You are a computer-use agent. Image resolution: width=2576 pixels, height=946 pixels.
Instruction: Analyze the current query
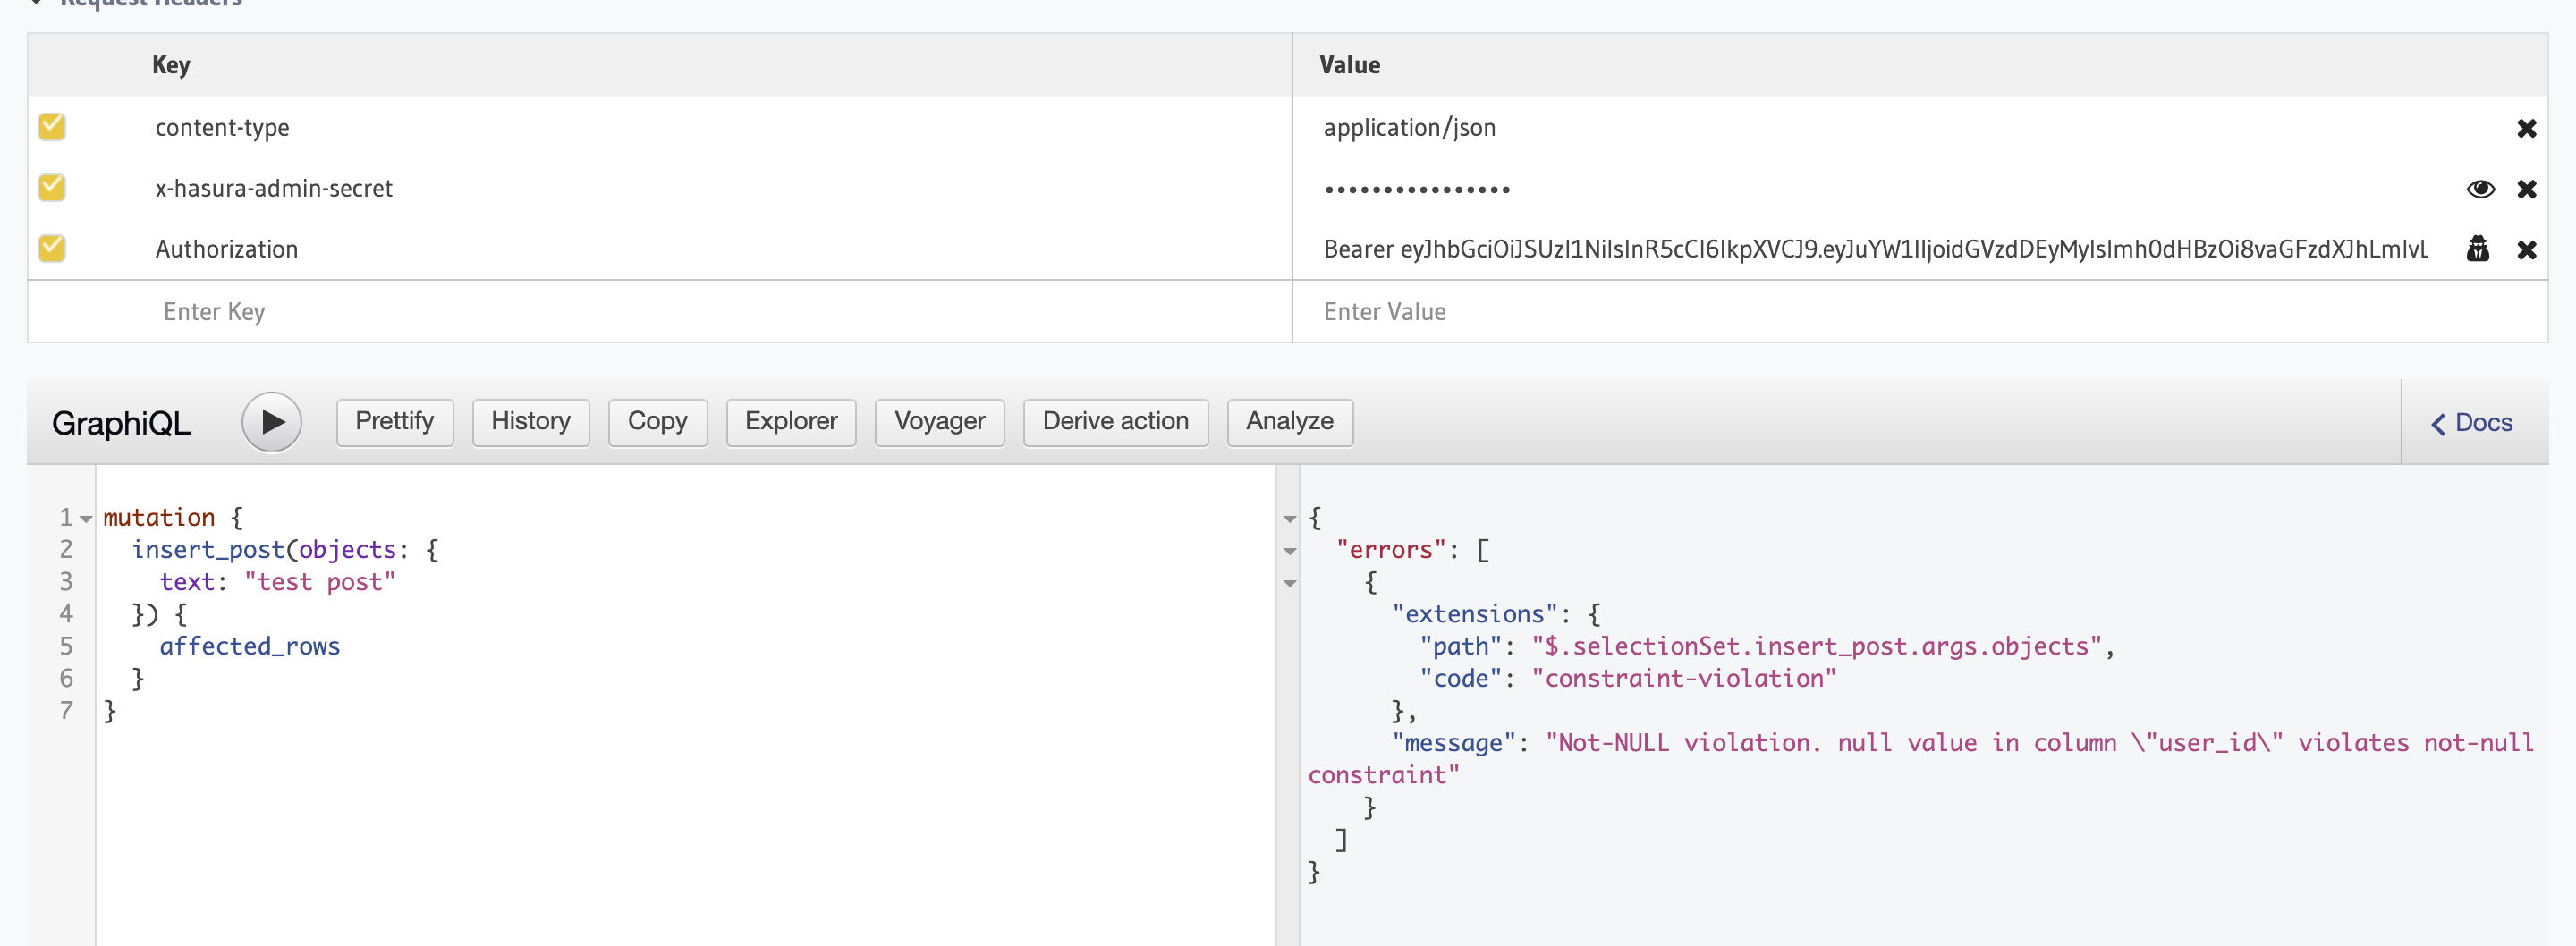(x=1289, y=422)
